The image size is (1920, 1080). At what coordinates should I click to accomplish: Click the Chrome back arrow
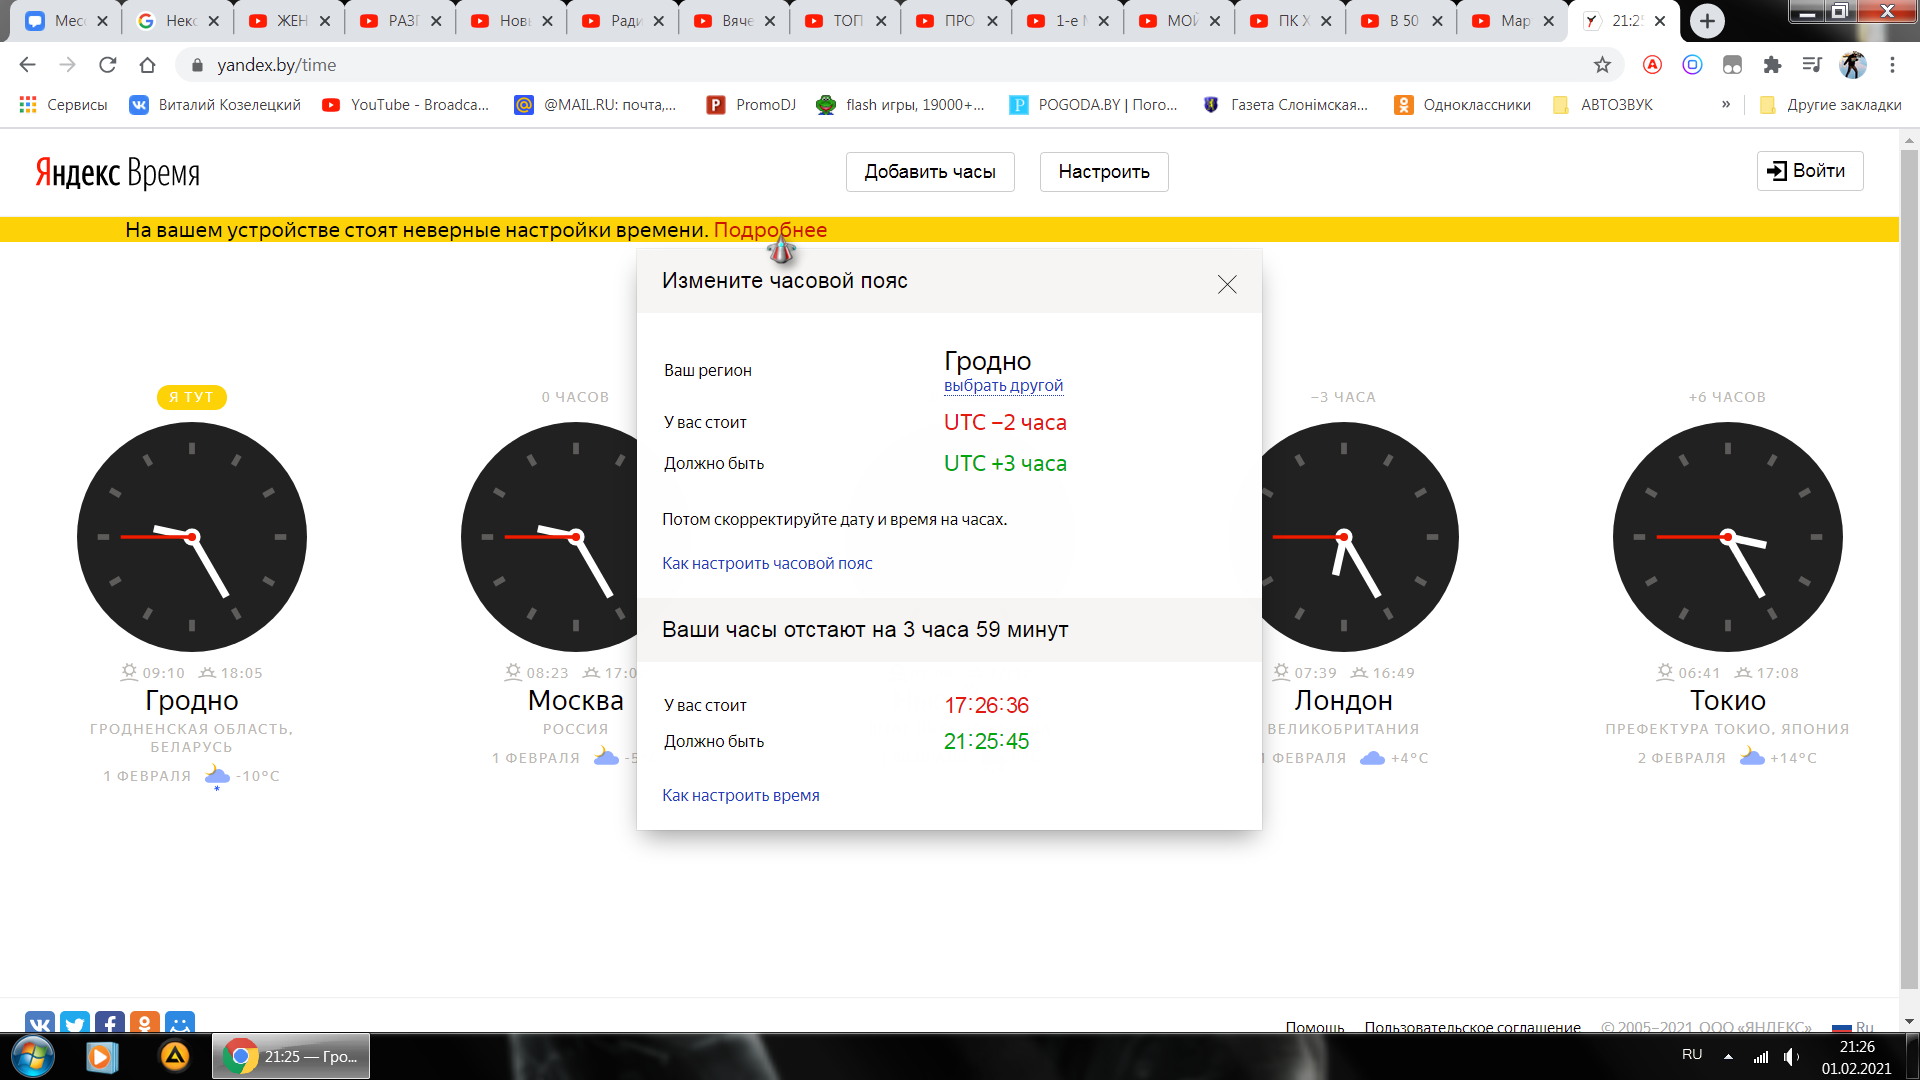coord(27,65)
